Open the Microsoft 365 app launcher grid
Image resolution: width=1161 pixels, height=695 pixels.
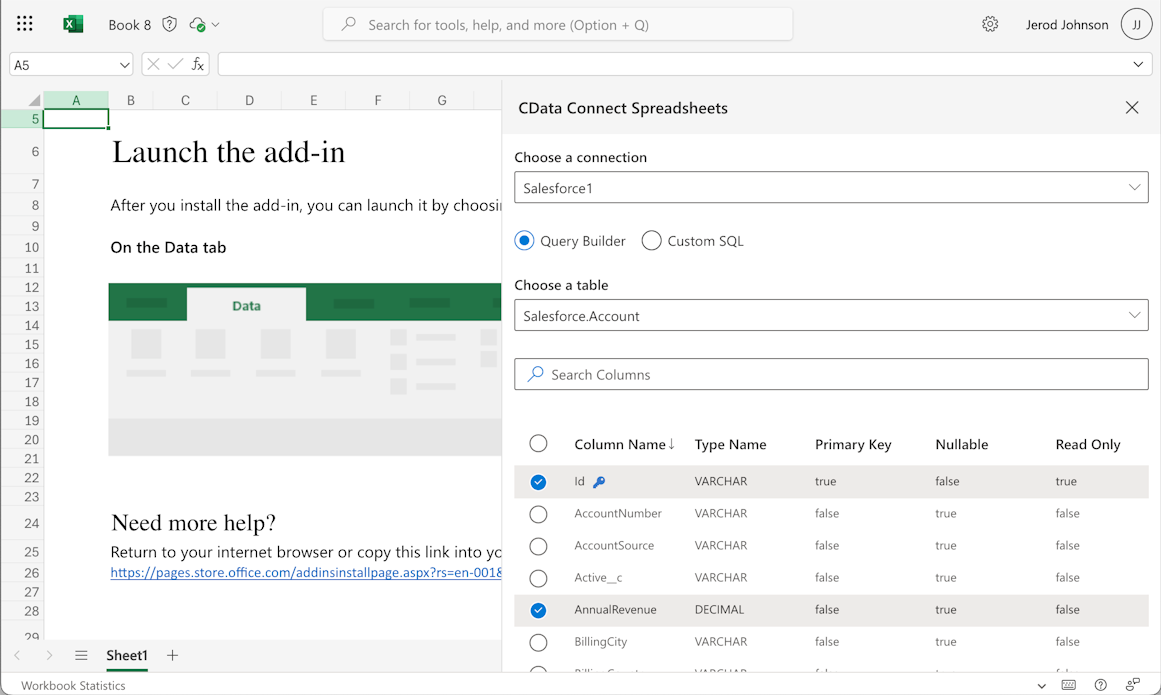click(x=25, y=24)
